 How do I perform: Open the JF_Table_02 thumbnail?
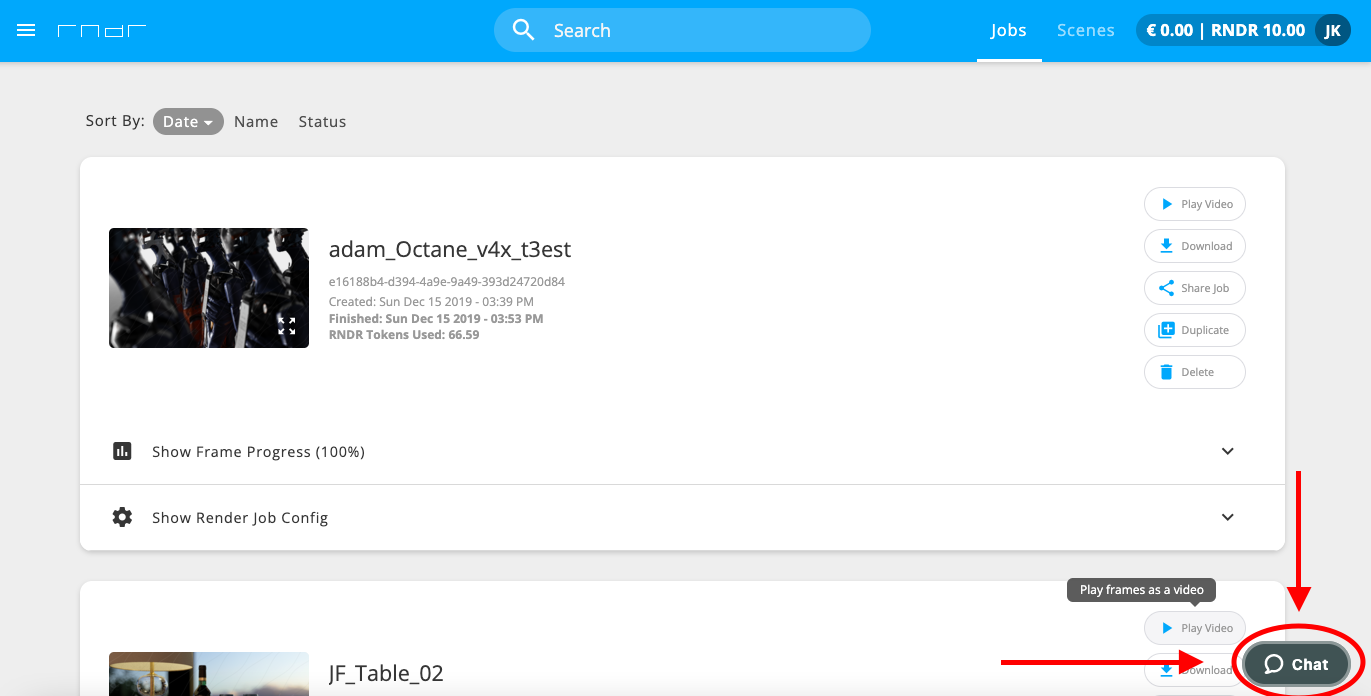tap(209, 674)
